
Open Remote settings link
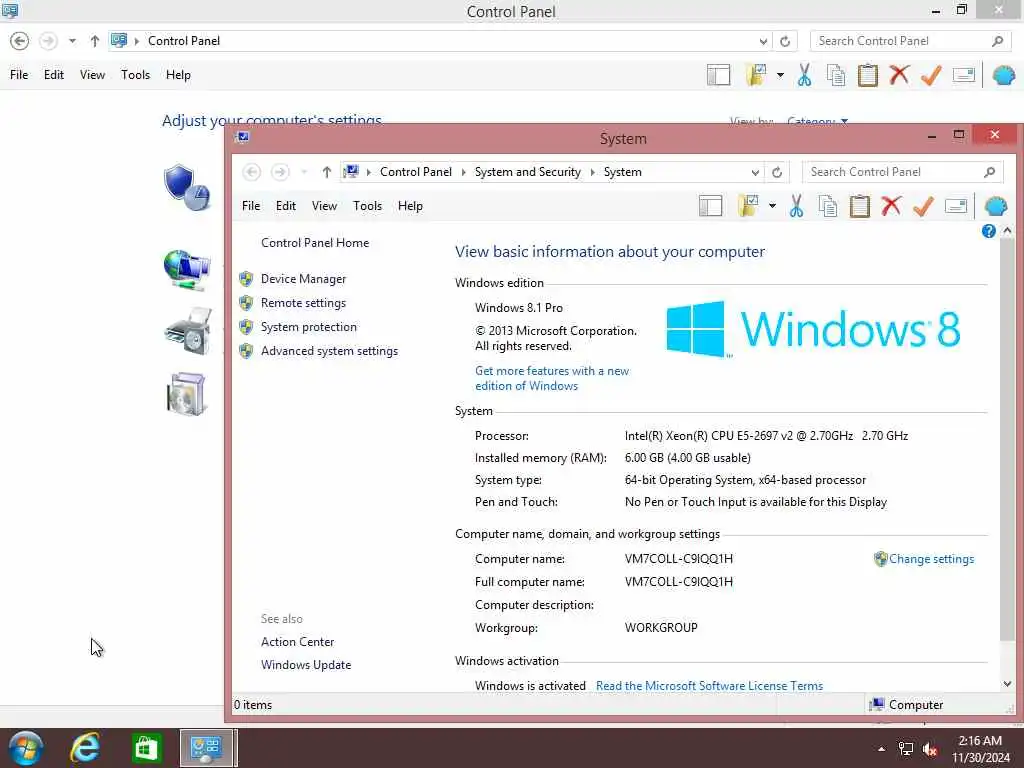(x=303, y=303)
